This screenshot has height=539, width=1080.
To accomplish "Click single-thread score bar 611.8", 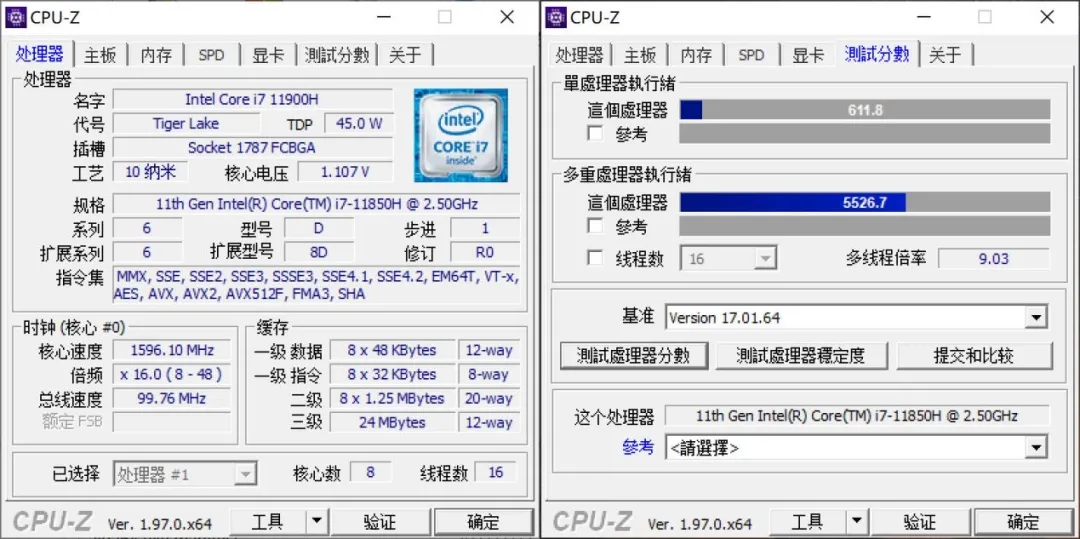I will [x=865, y=110].
